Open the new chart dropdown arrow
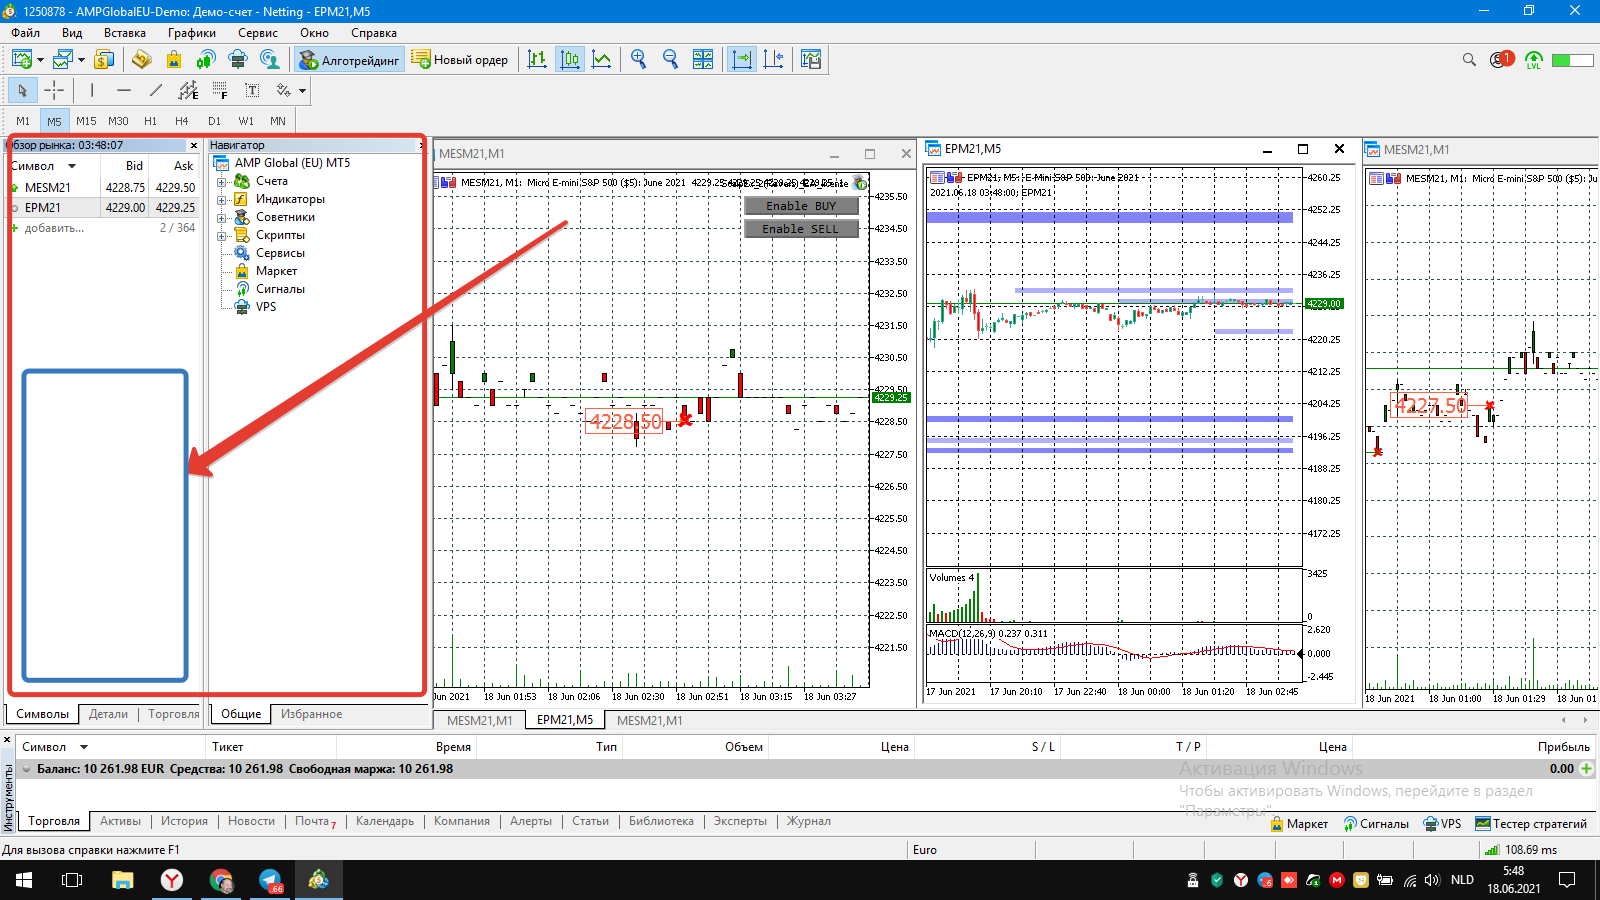Viewport: 1600px width, 900px height. tap(40, 60)
